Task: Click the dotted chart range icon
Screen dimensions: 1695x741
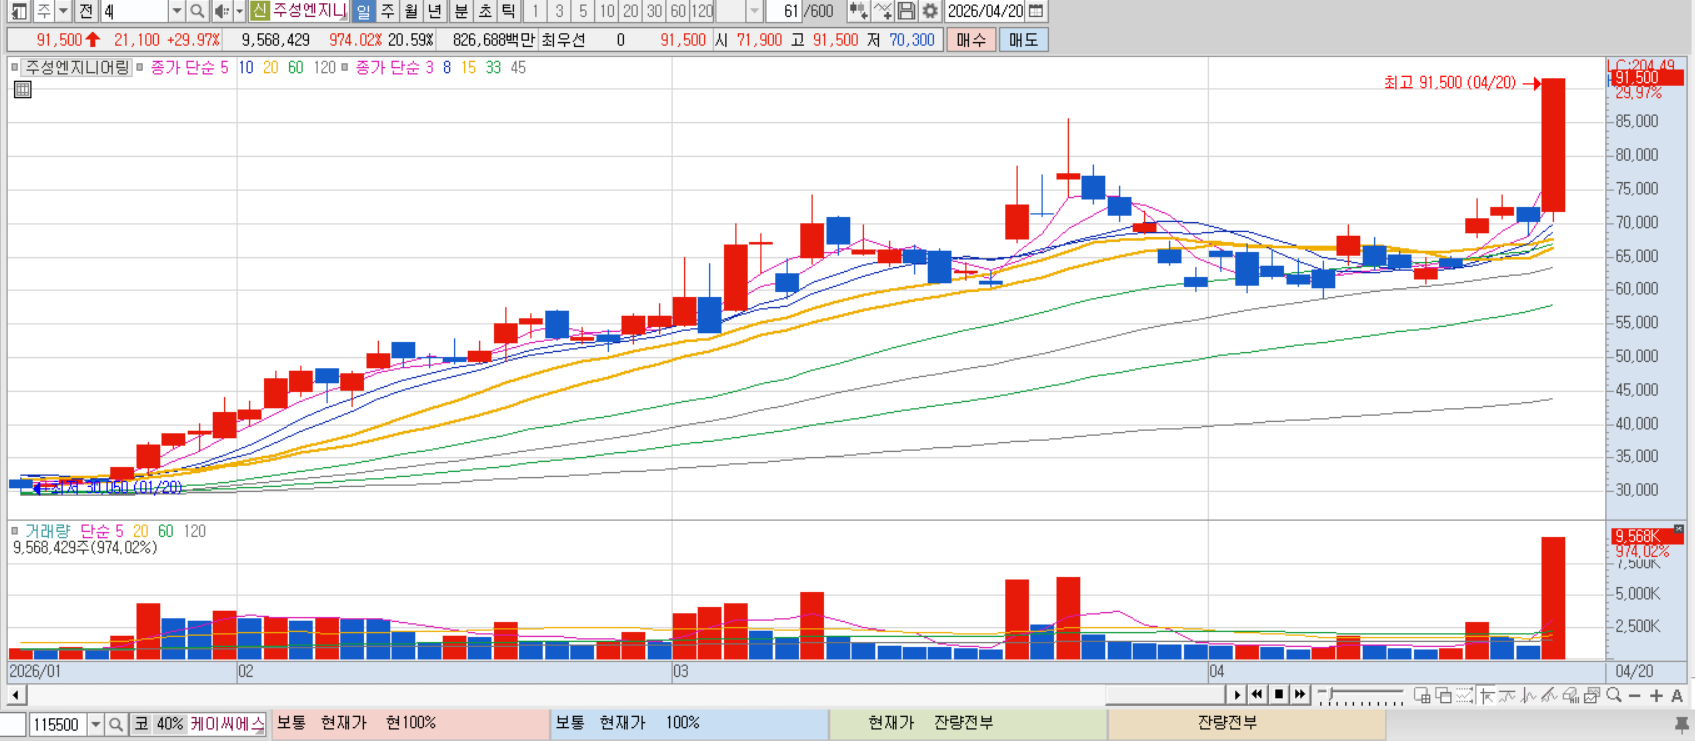Action: (1465, 695)
